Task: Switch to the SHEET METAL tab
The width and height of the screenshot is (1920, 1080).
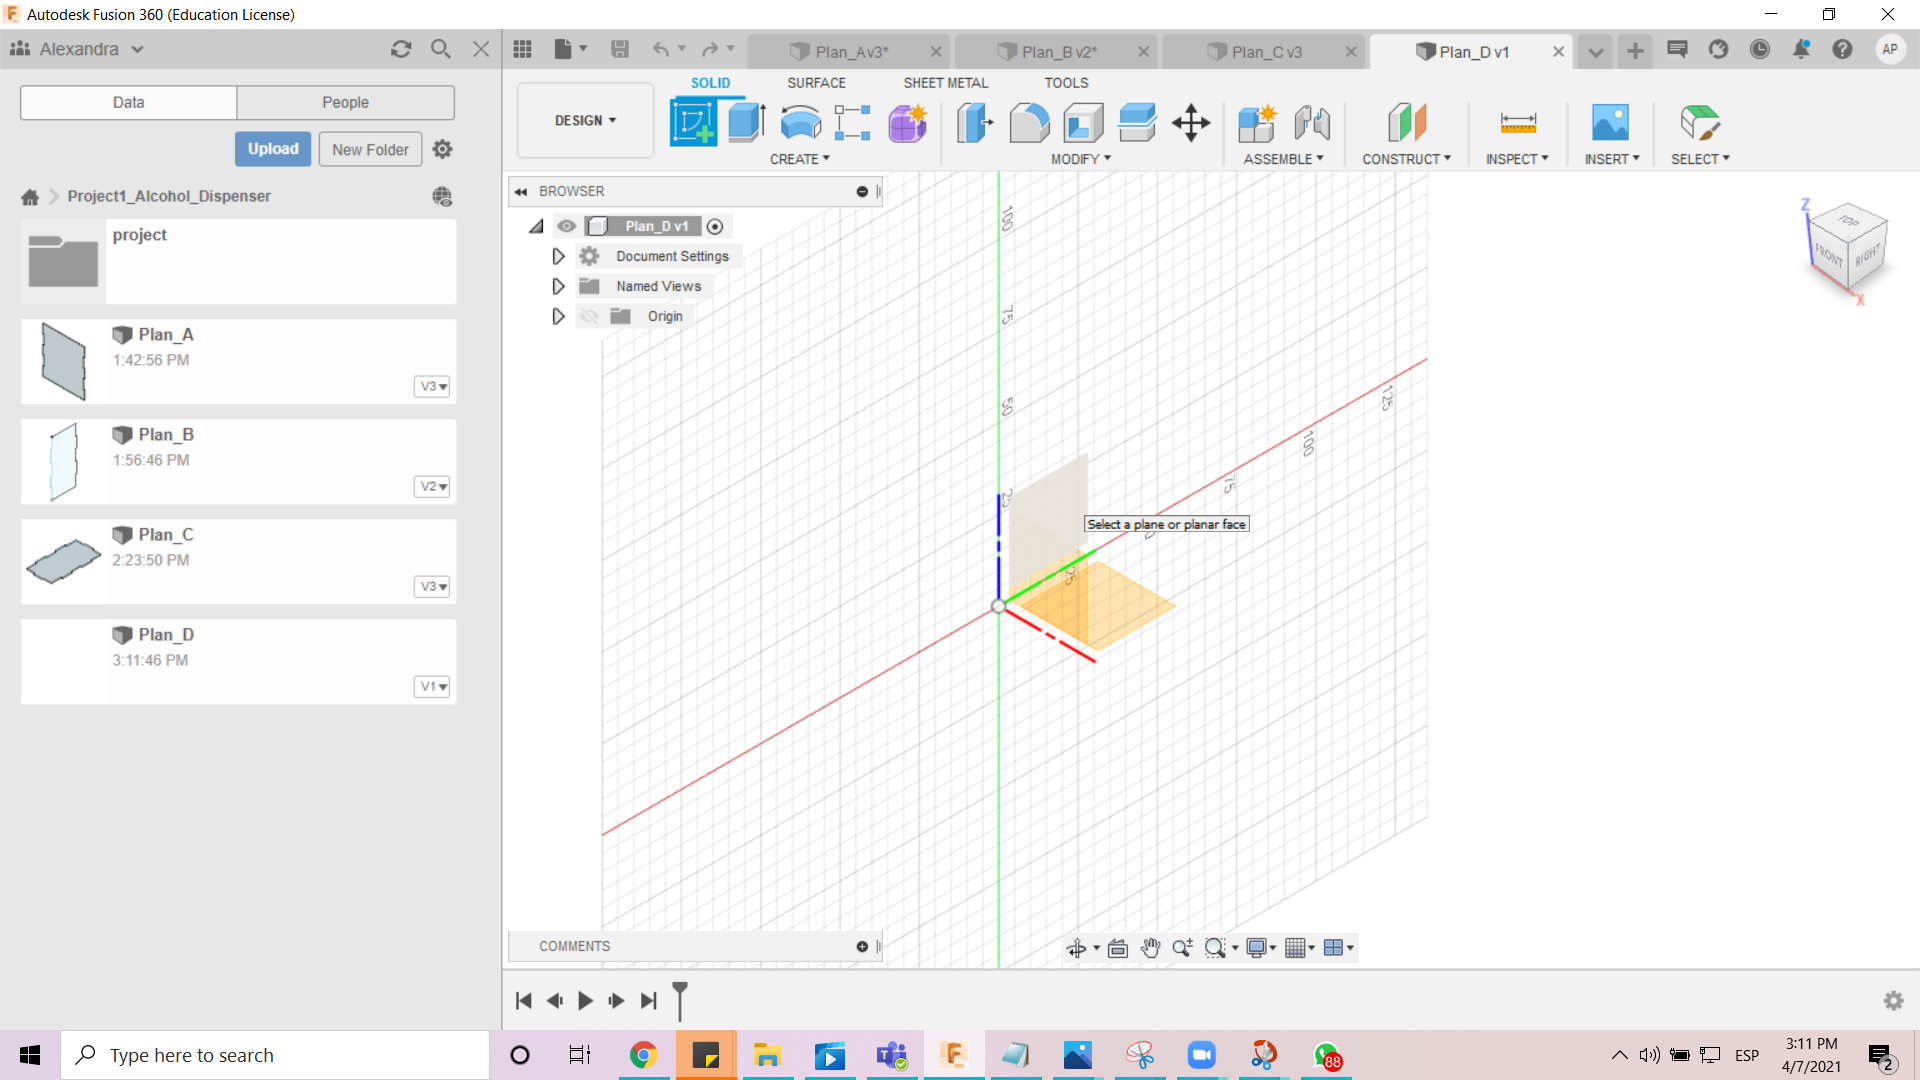Action: 945,83
